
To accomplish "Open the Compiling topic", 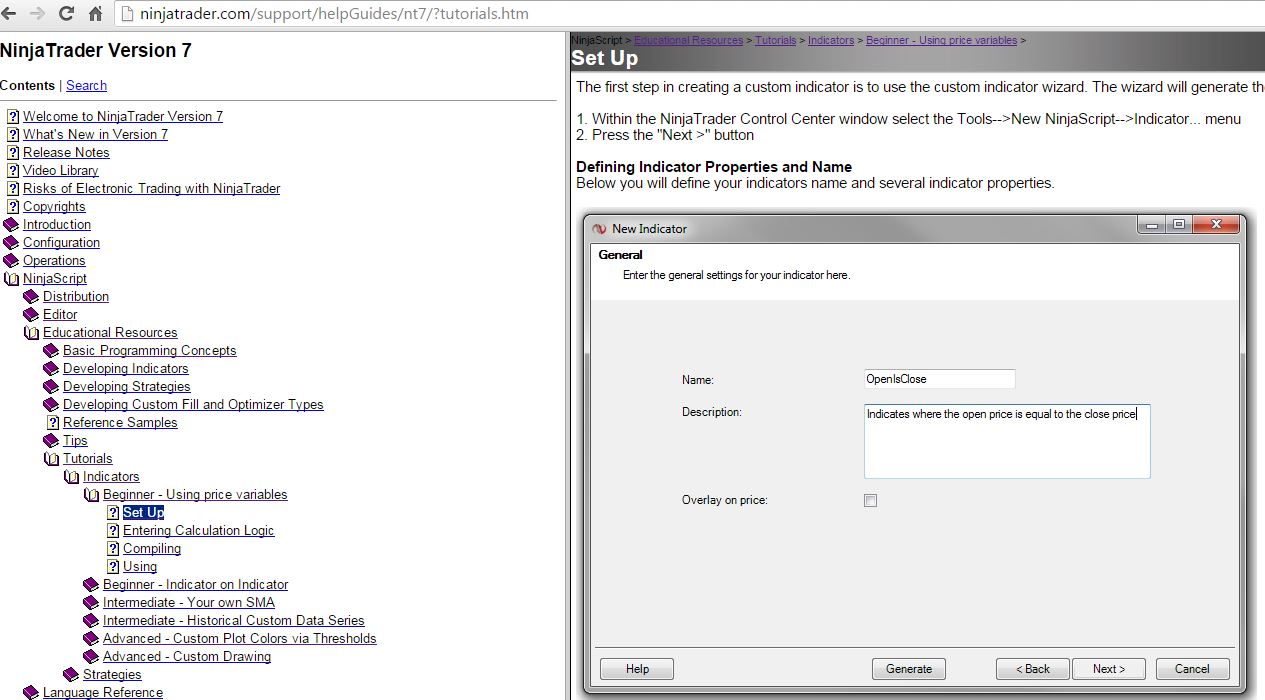I will click(152, 548).
